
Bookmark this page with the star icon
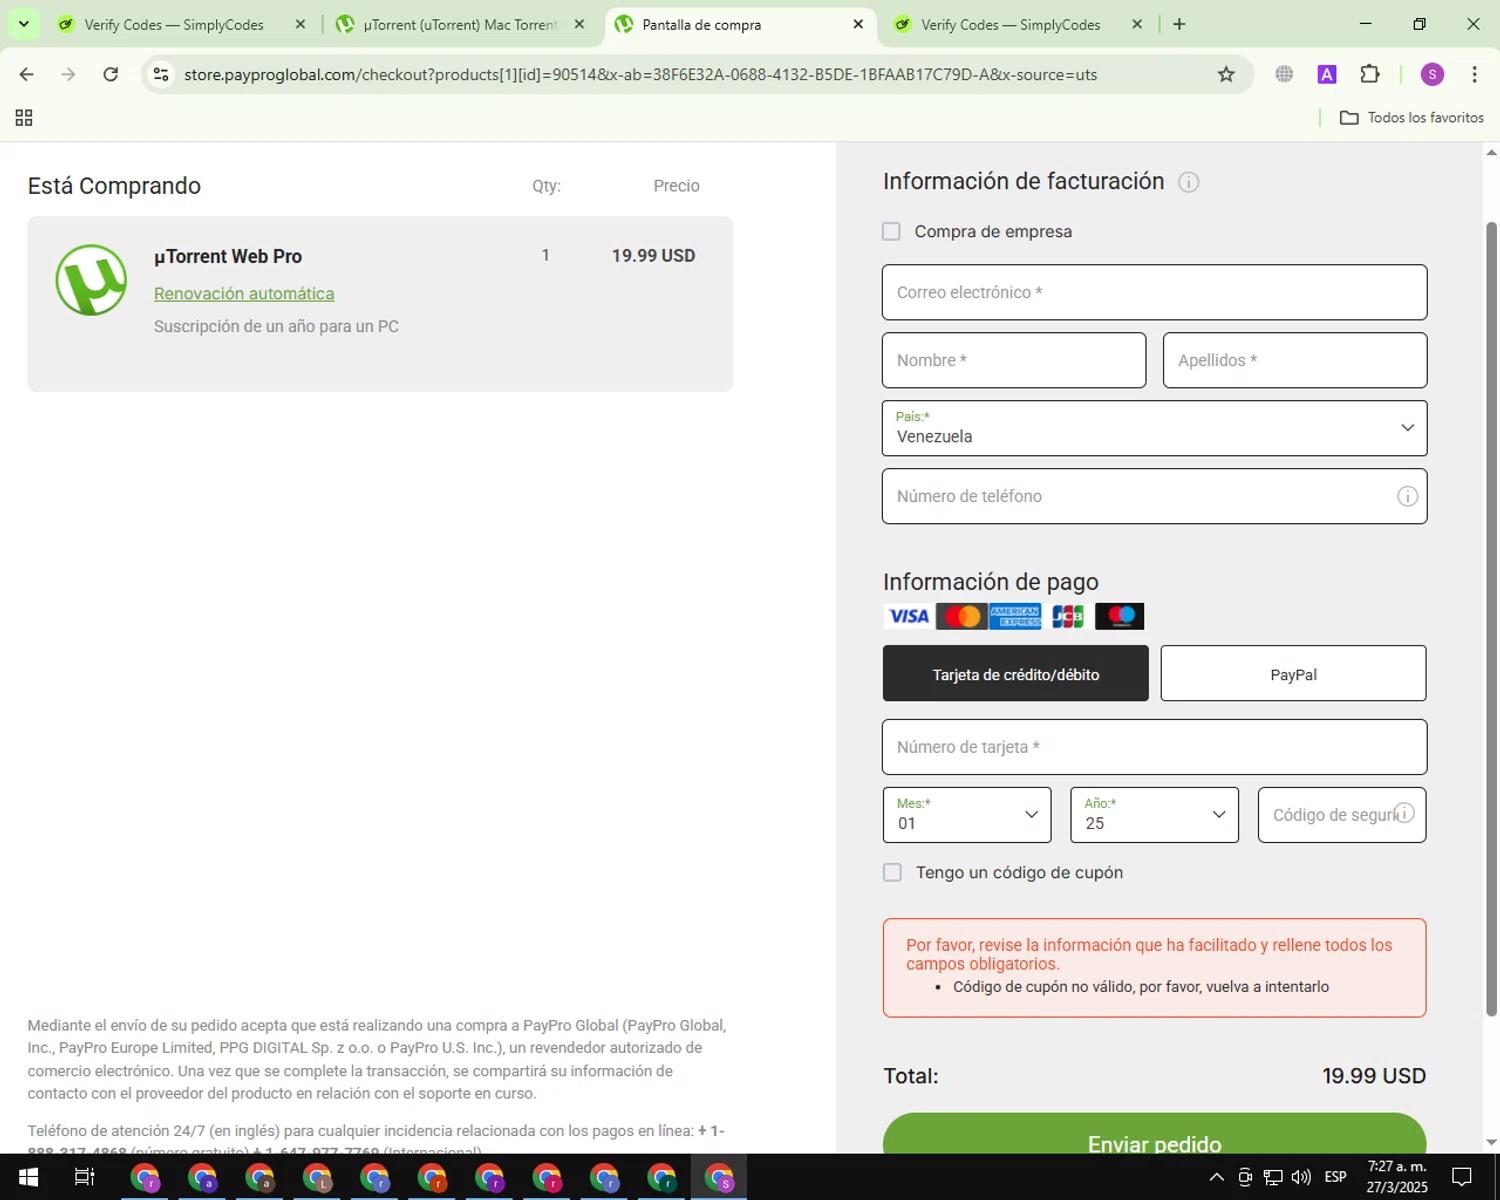(1226, 74)
